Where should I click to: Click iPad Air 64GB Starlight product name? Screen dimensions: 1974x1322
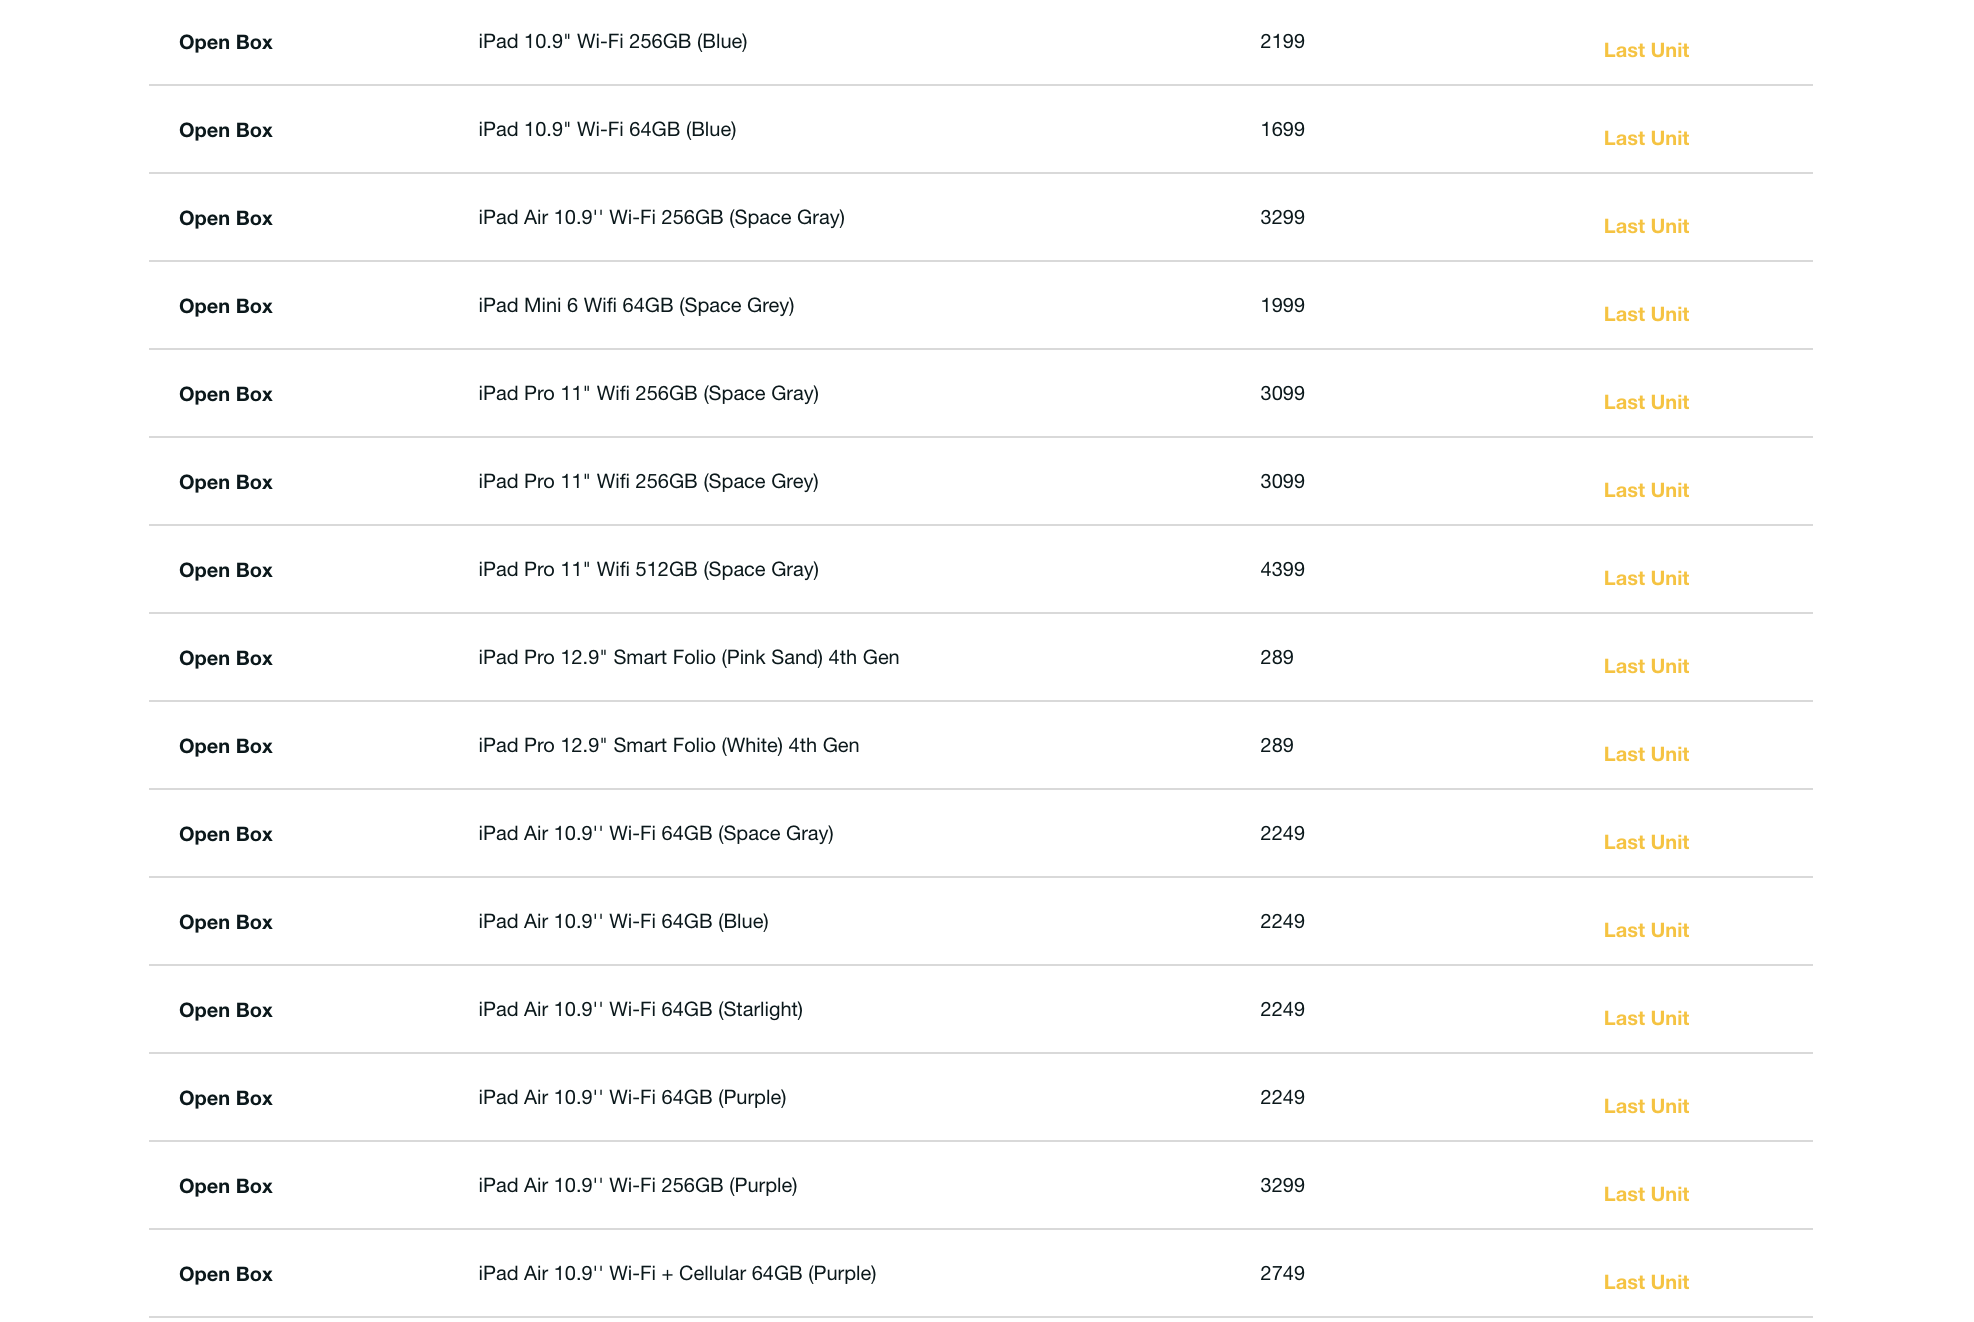(x=640, y=1009)
